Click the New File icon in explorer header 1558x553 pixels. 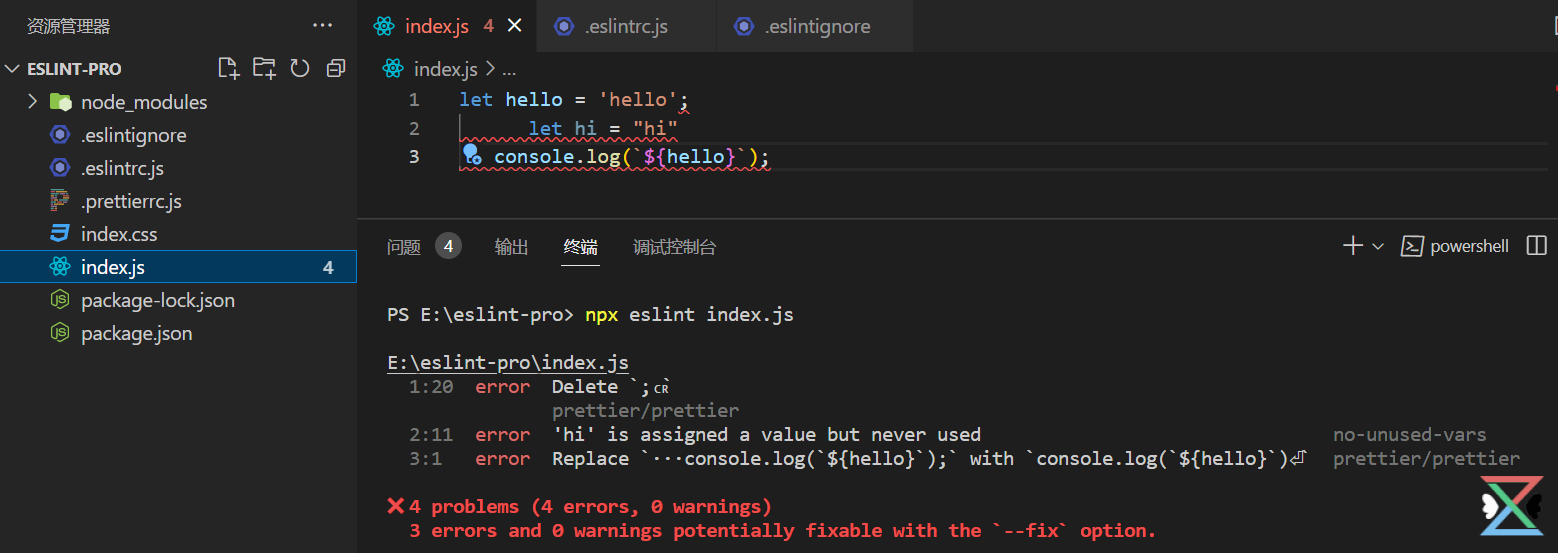click(x=229, y=68)
